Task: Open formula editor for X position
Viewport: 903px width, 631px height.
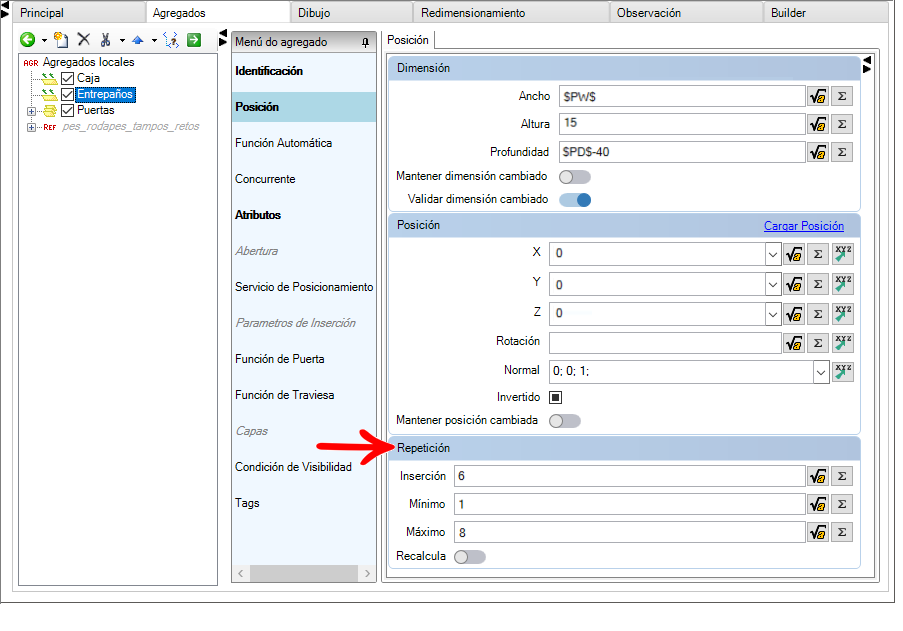Action: (x=794, y=254)
